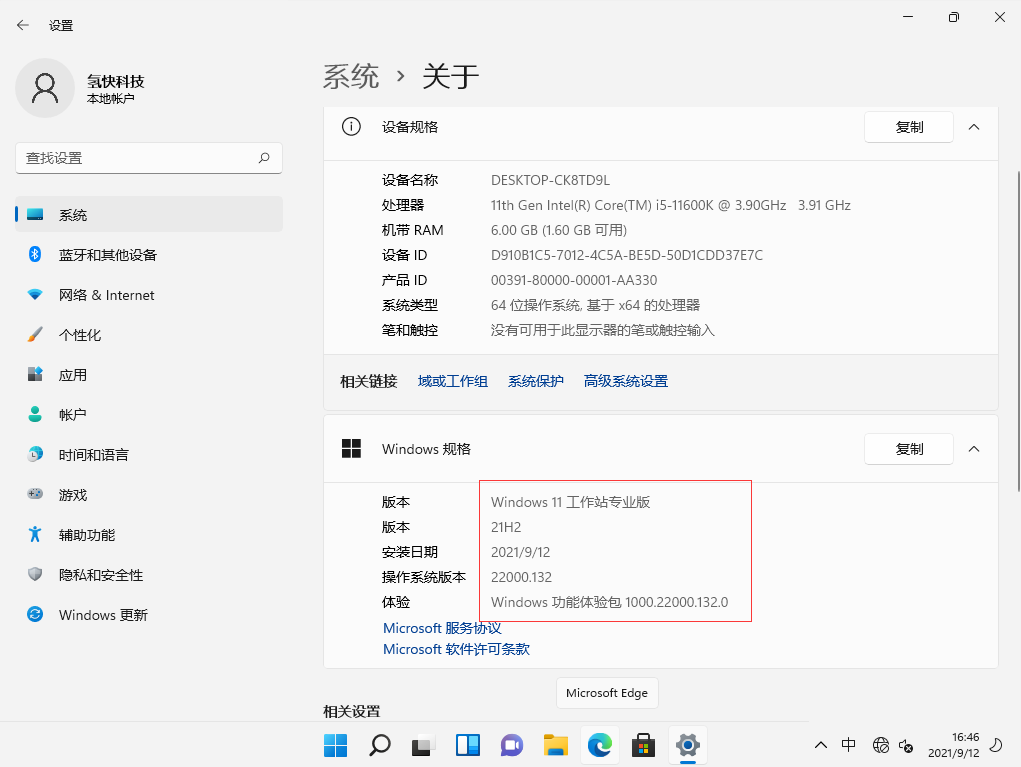Open 隐私和安全性 settings

(x=149, y=575)
